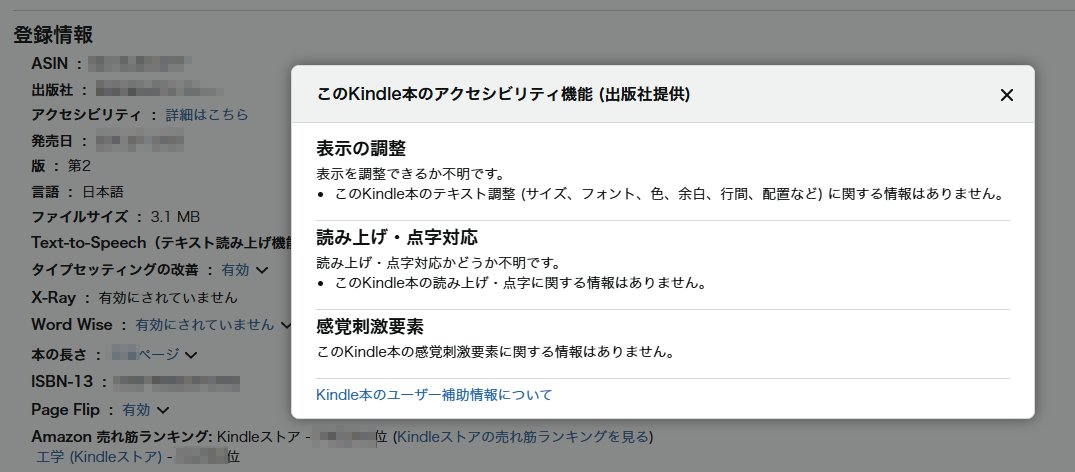
Task: Select the 読み上げ・点字対応 heading
Action: (397, 237)
